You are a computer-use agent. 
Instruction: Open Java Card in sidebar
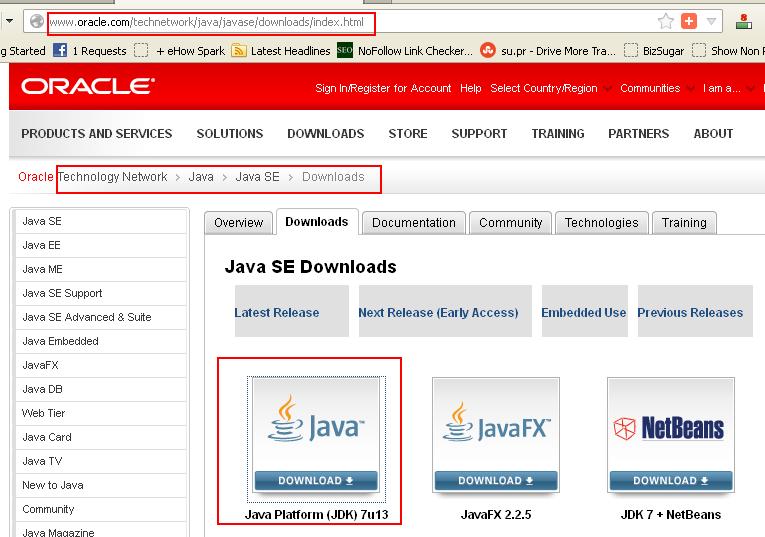pyautogui.click(x=101, y=437)
